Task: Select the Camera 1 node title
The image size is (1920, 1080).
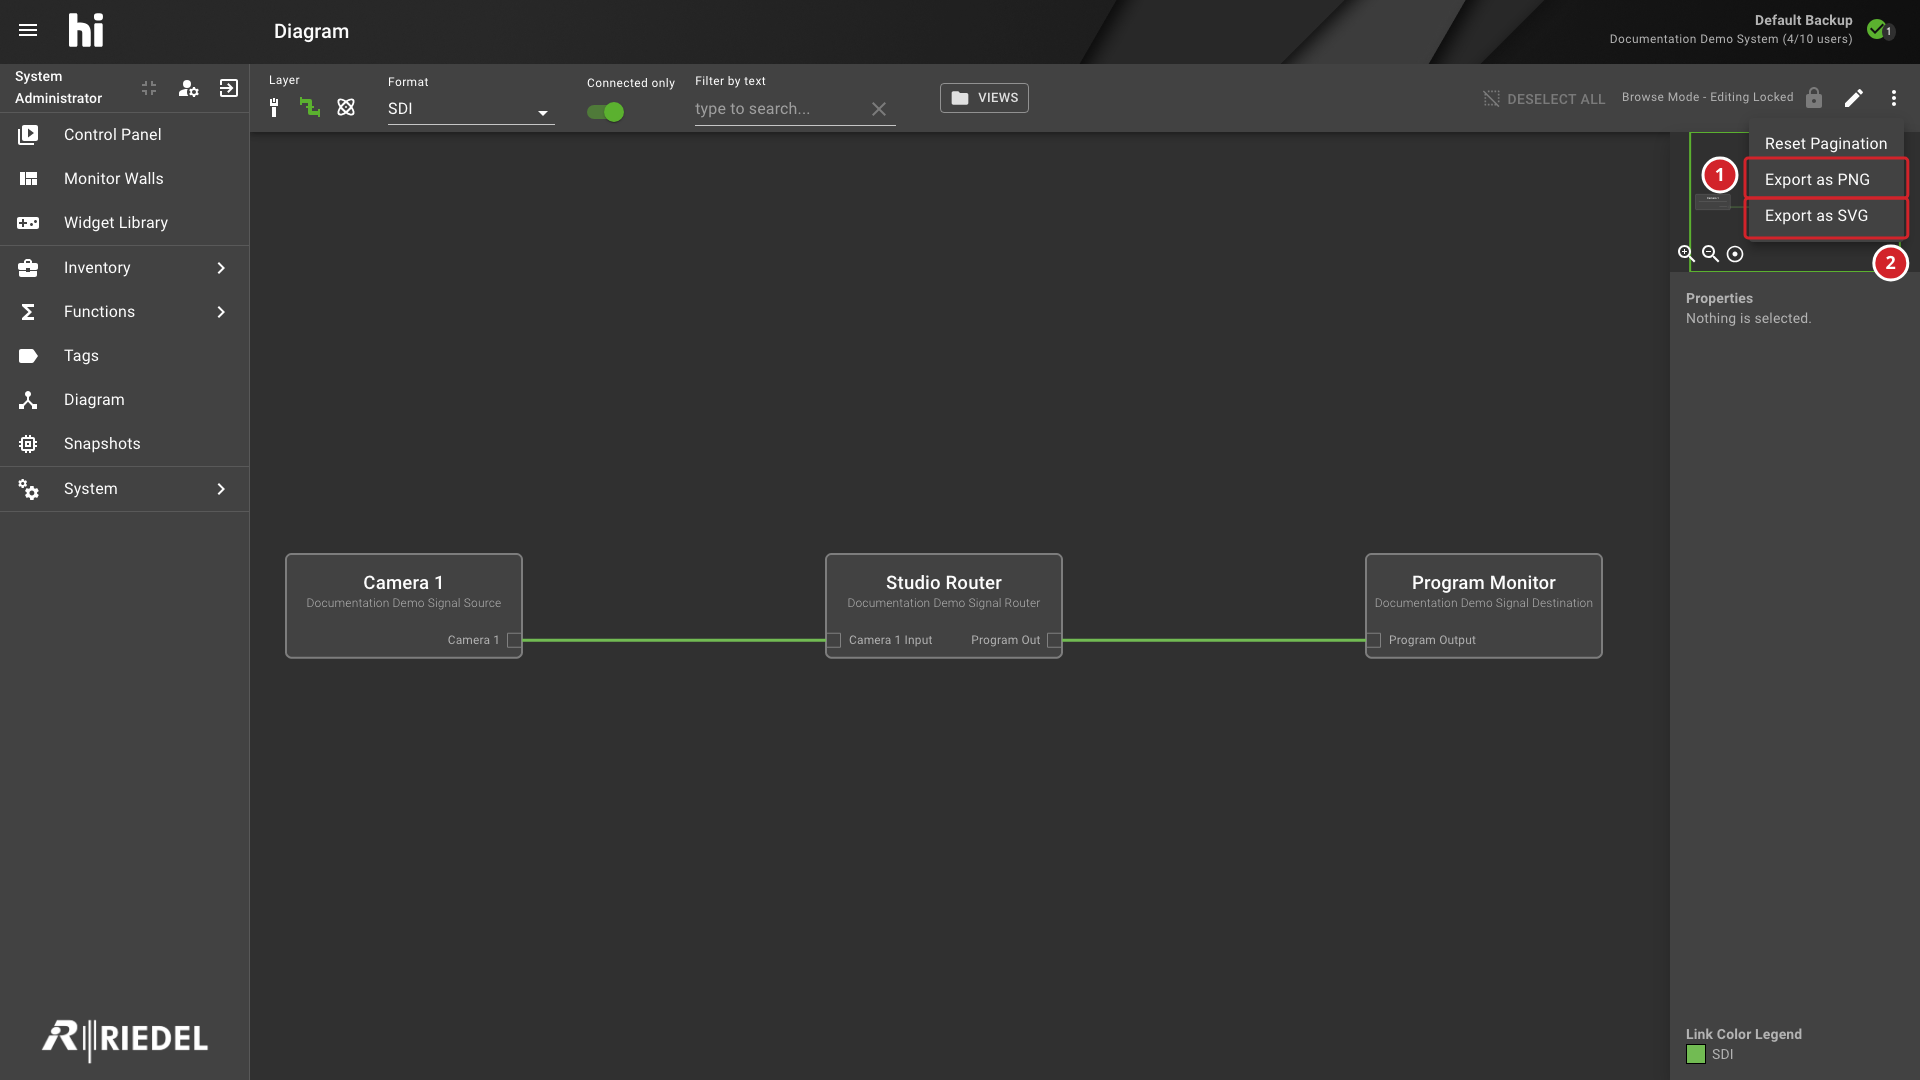Action: pyautogui.click(x=403, y=583)
